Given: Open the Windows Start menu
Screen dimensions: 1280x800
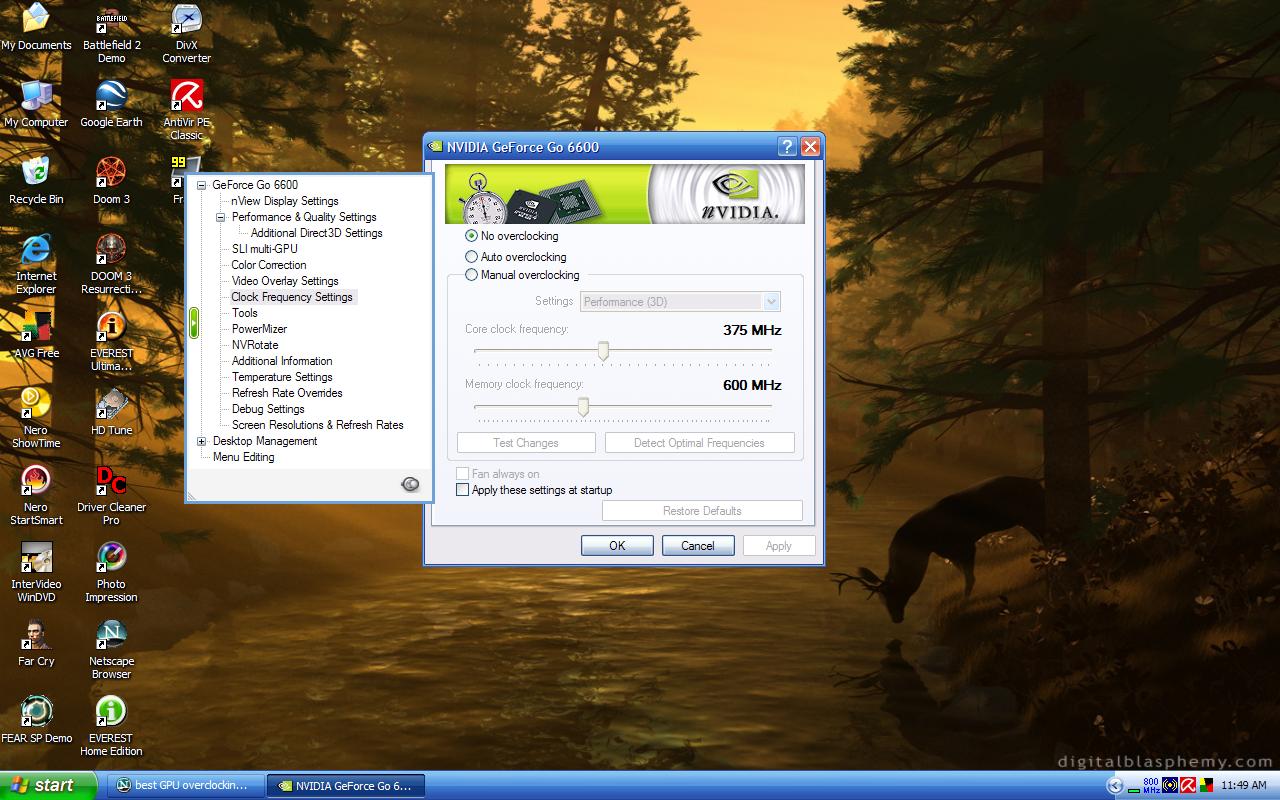Looking at the screenshot, I should point(48,785).
